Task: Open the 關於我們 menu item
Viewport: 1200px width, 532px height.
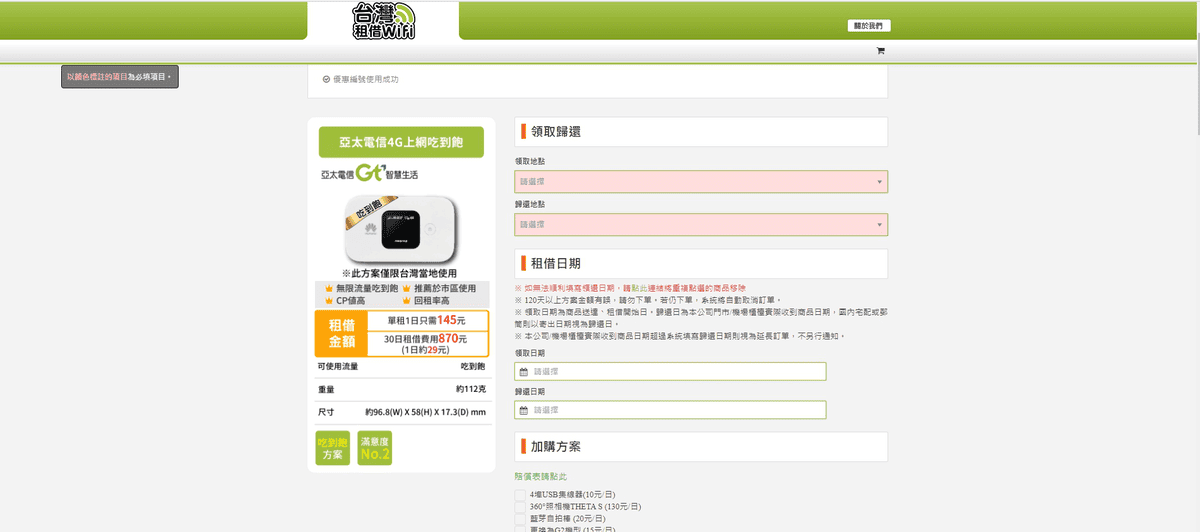Action: 868,26
